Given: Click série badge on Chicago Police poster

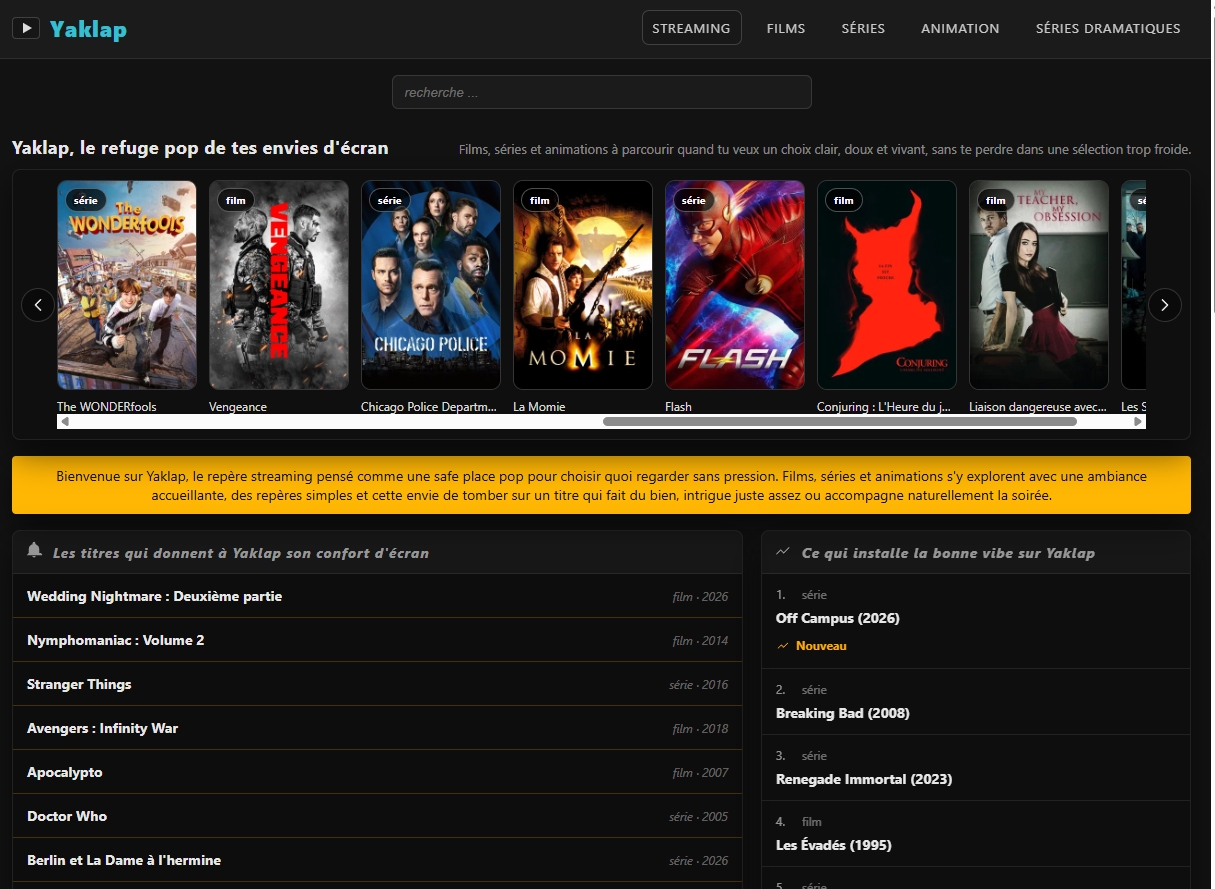Looking at the screenshot, I should pyautogui.click(x=390, y=200).
